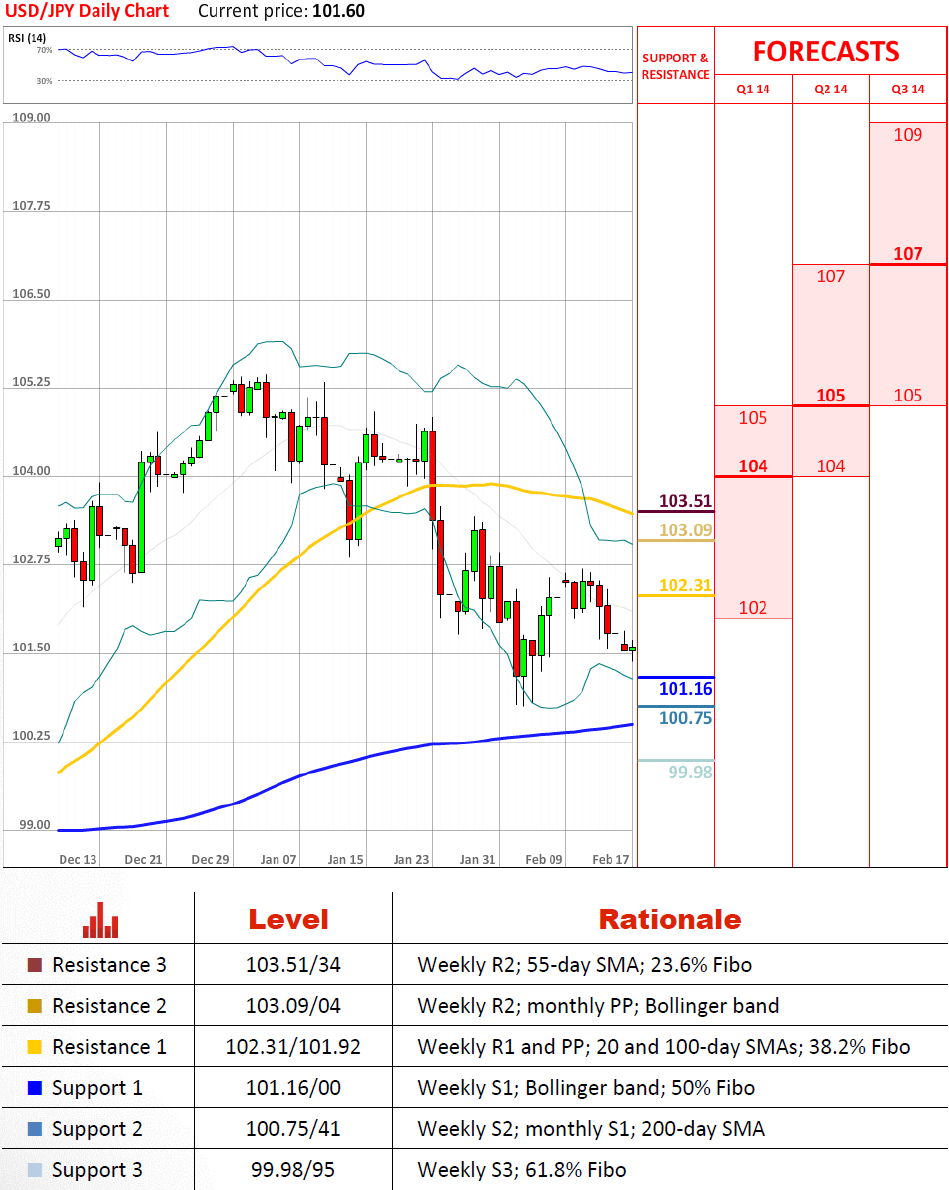Click the Resistance 3 dark red color square

click(35, 966)
